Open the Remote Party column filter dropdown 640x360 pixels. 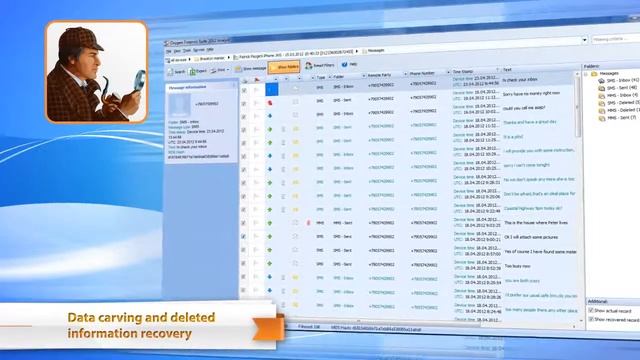pyautogui.click(x=405, y=74)
